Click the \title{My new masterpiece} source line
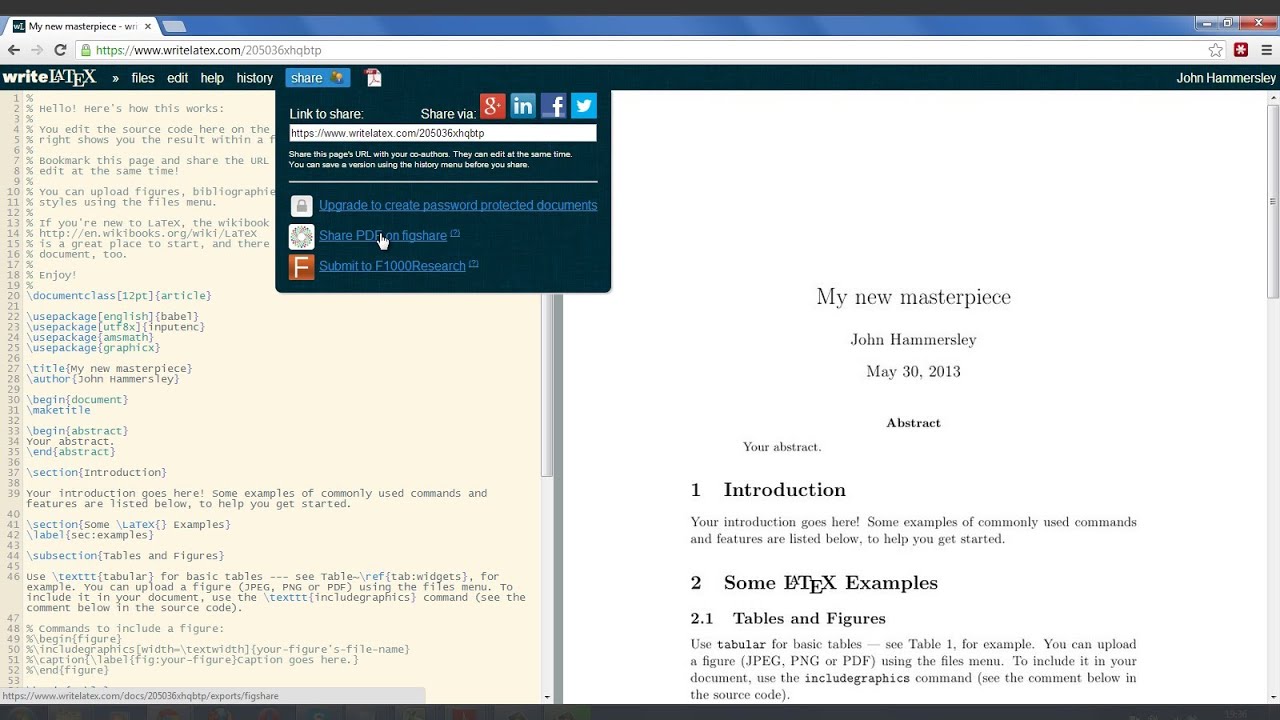The height and width of the screenshot is (720, 1280). coord(109,369)
